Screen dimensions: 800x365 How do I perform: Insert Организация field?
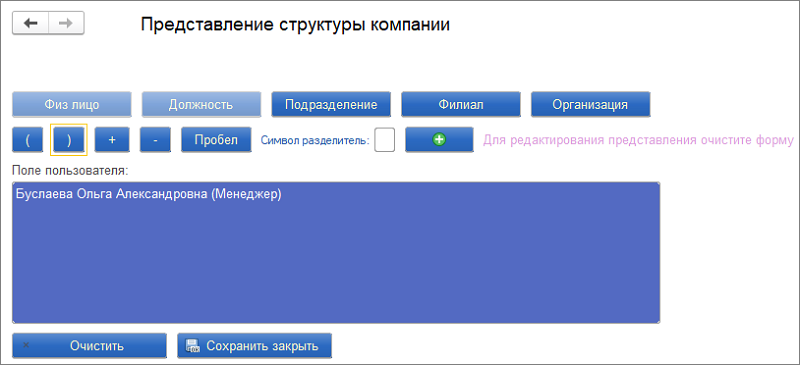(590, 105)
